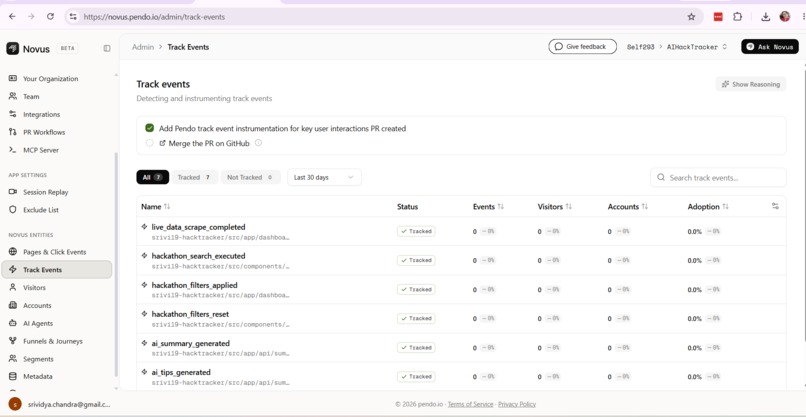This screenshot has height=417, width=806.
Task: Open the browser profile avatar
Action: point(784,16)
